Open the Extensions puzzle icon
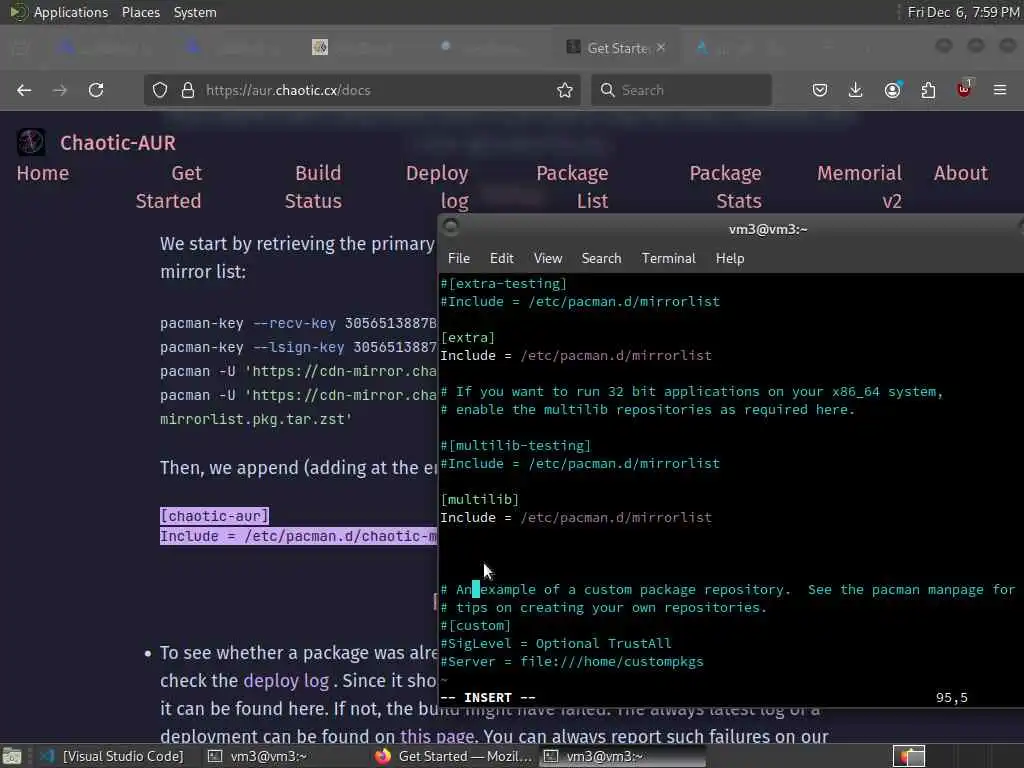Image resolution: width=1024 pixels, height=768 pixels. pos(928,90)
